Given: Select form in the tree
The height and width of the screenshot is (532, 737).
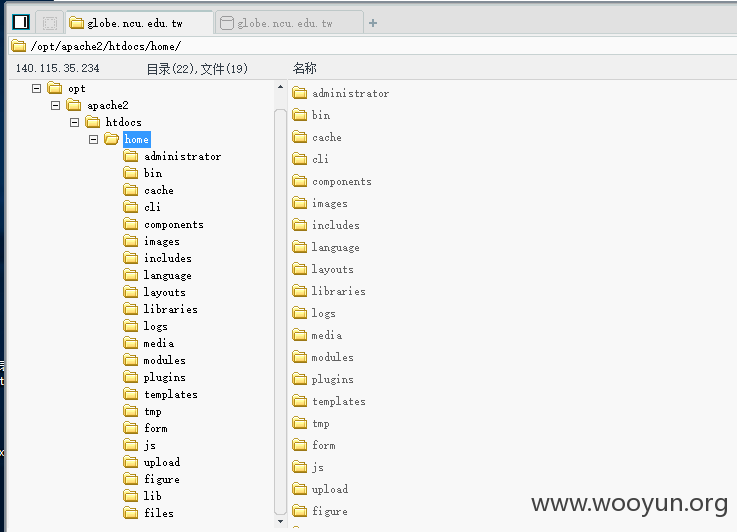Looking at the screenshot, I should (156, 428).
